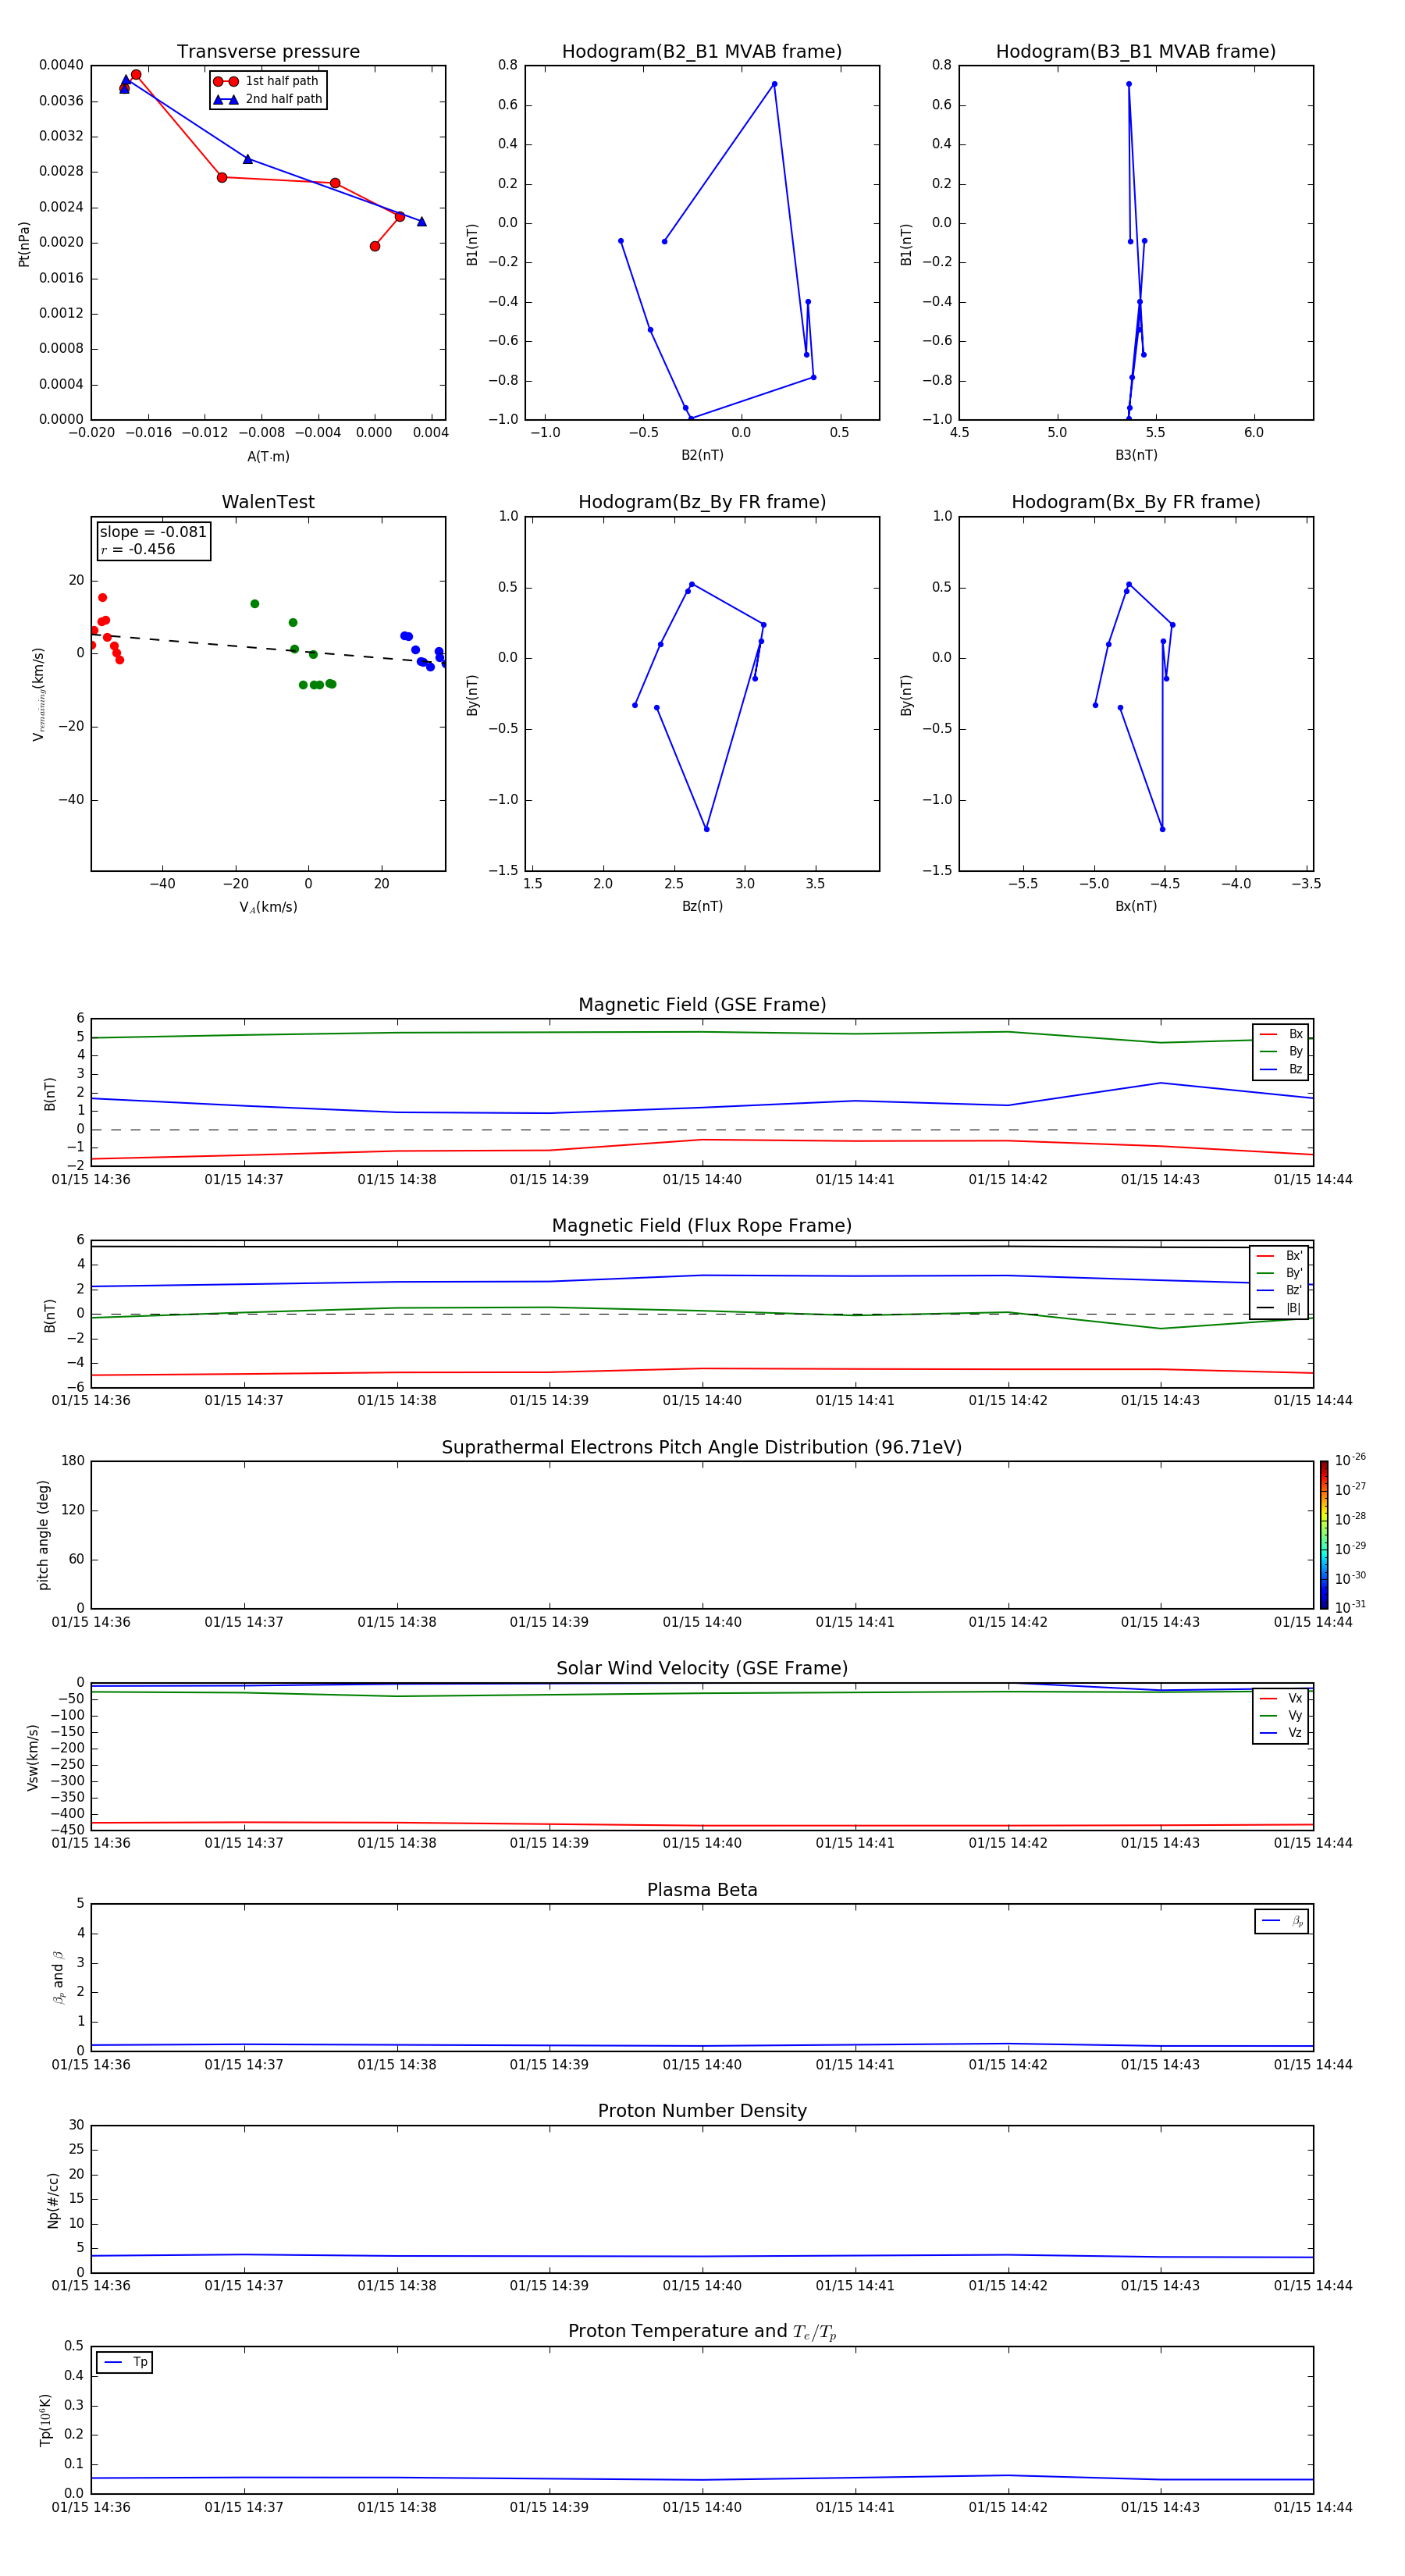Screen dimensions: 1405x2576
Task: Click the "Plasma Beta" panel title
Action: 702,1891
